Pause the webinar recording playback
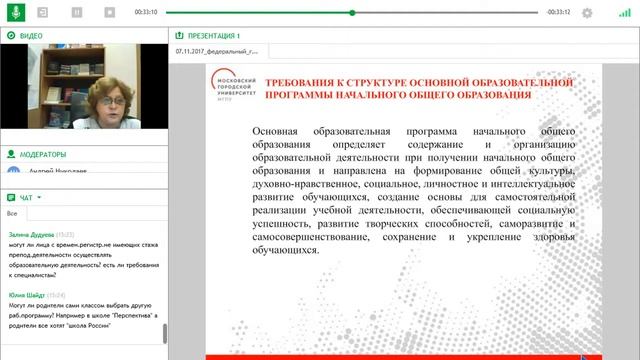Viewport: 640px width, 360px height. 77,13
